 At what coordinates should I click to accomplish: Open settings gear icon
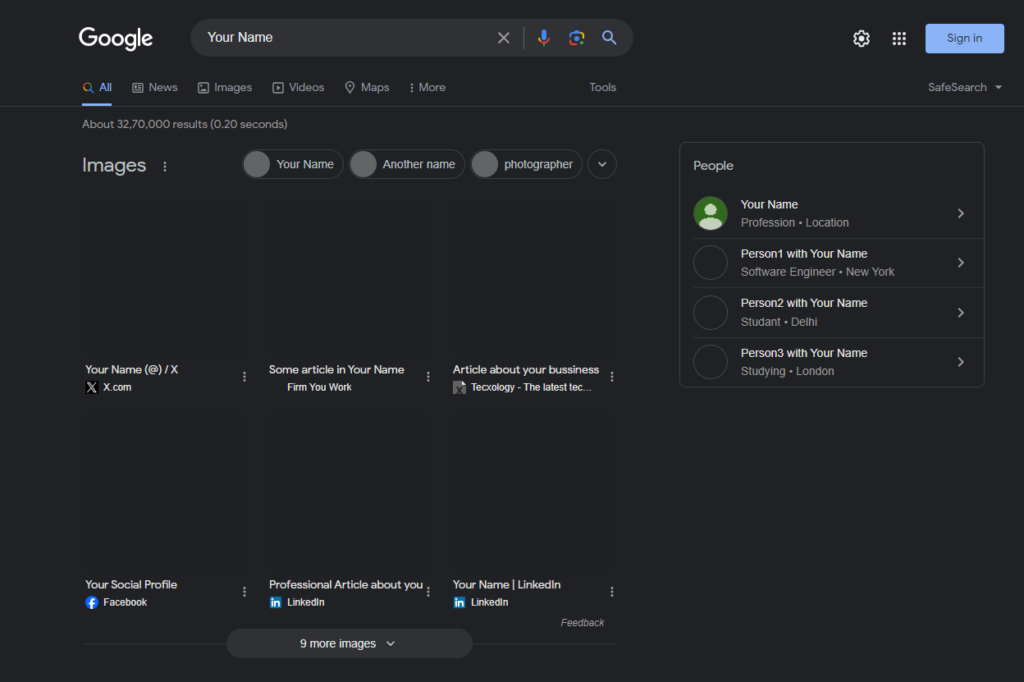[861, 39]
